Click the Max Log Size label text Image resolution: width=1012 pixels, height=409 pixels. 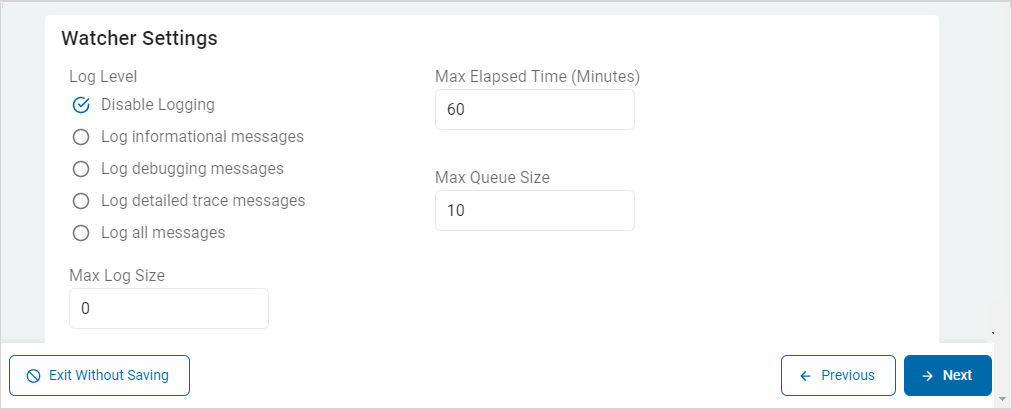click(x=117, y=275)
